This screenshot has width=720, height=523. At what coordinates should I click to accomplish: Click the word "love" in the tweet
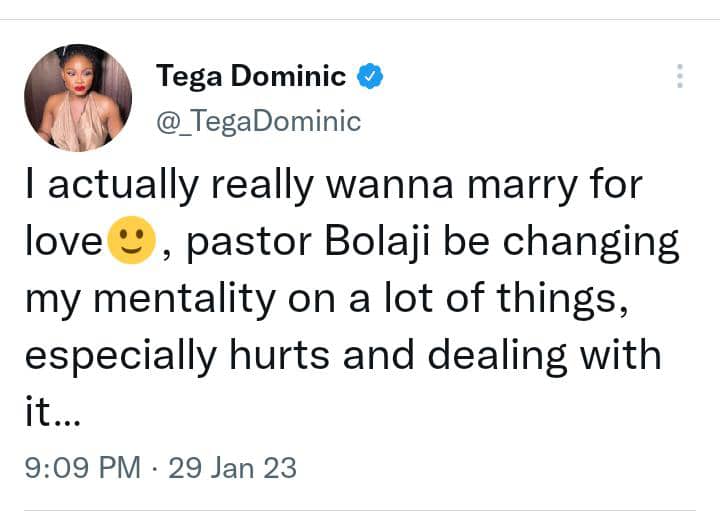coord(62,243)
